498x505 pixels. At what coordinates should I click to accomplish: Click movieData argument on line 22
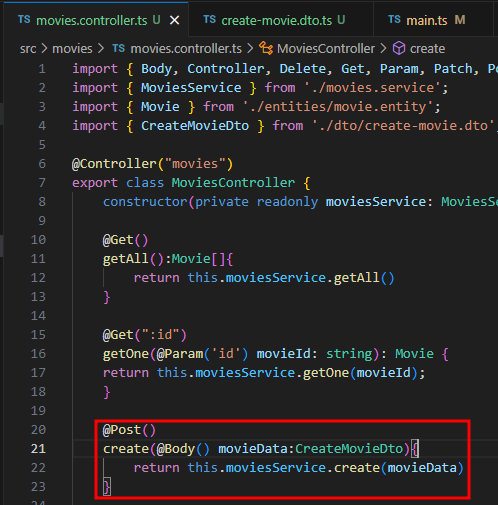pos(422,468)
